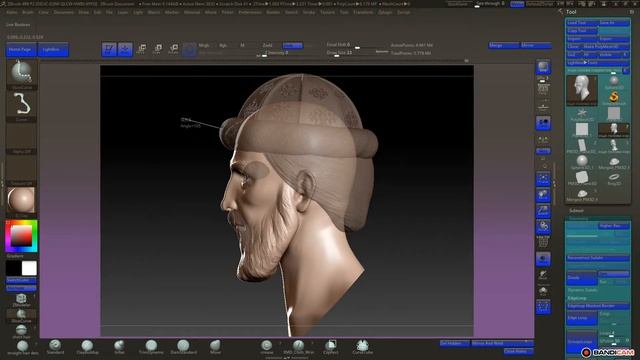Click Make PolyMesh3D button
Screen dimensions: 640x360
(606, 47)
